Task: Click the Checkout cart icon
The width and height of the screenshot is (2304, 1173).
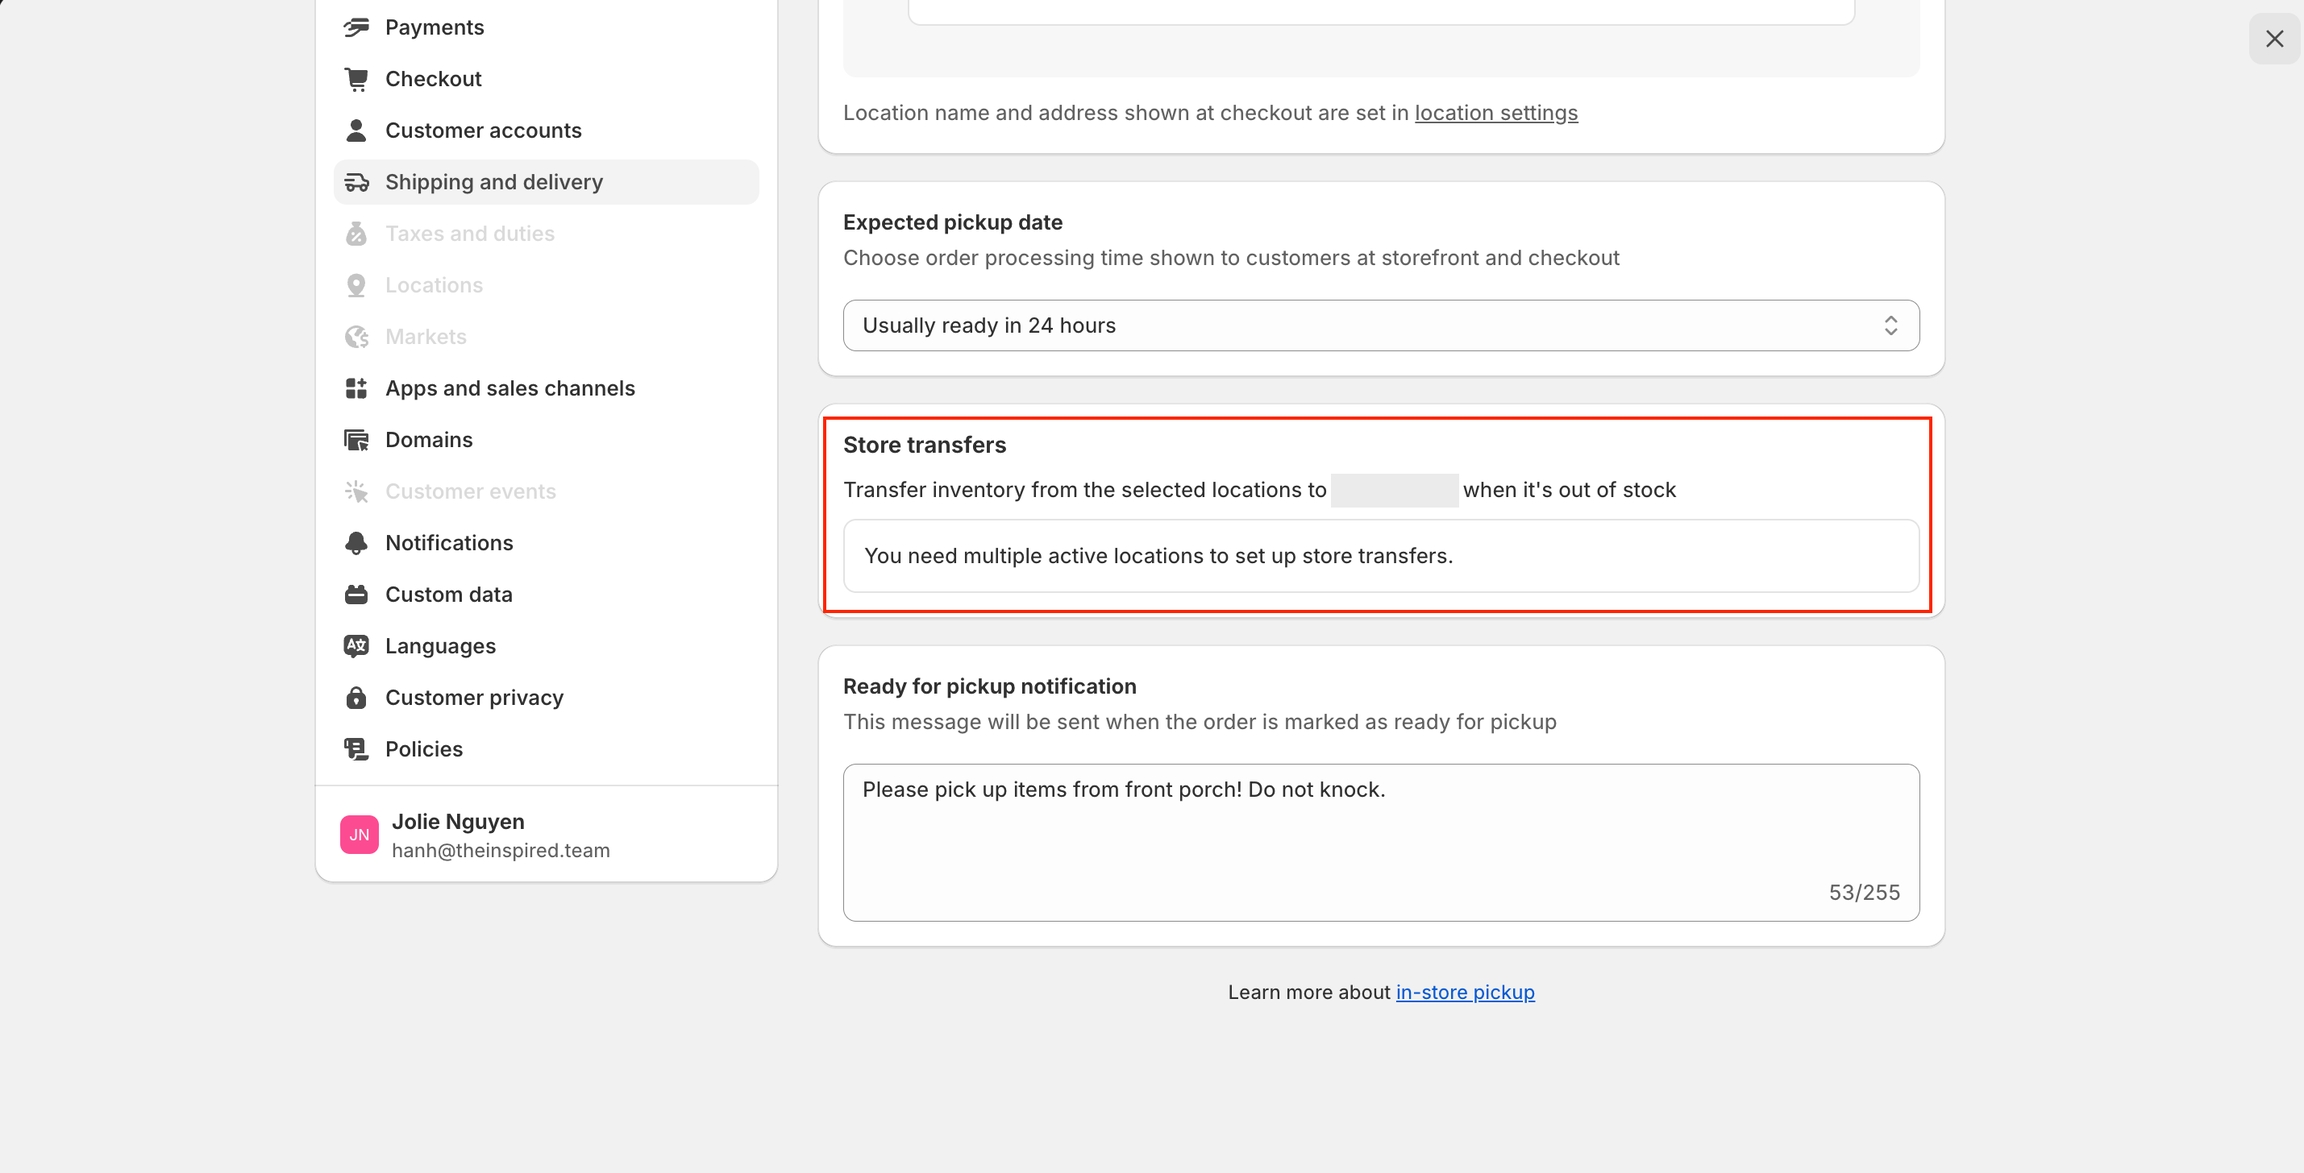Action: point(356,79)
